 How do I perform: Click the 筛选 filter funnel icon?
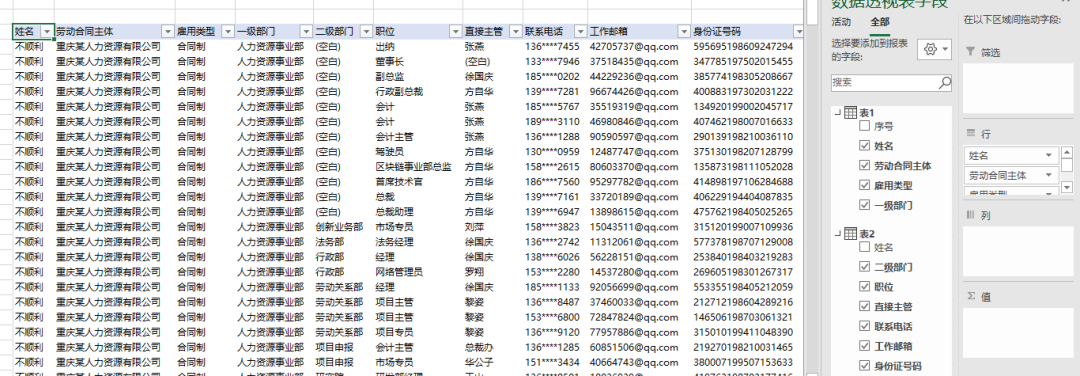click(971, 52)
